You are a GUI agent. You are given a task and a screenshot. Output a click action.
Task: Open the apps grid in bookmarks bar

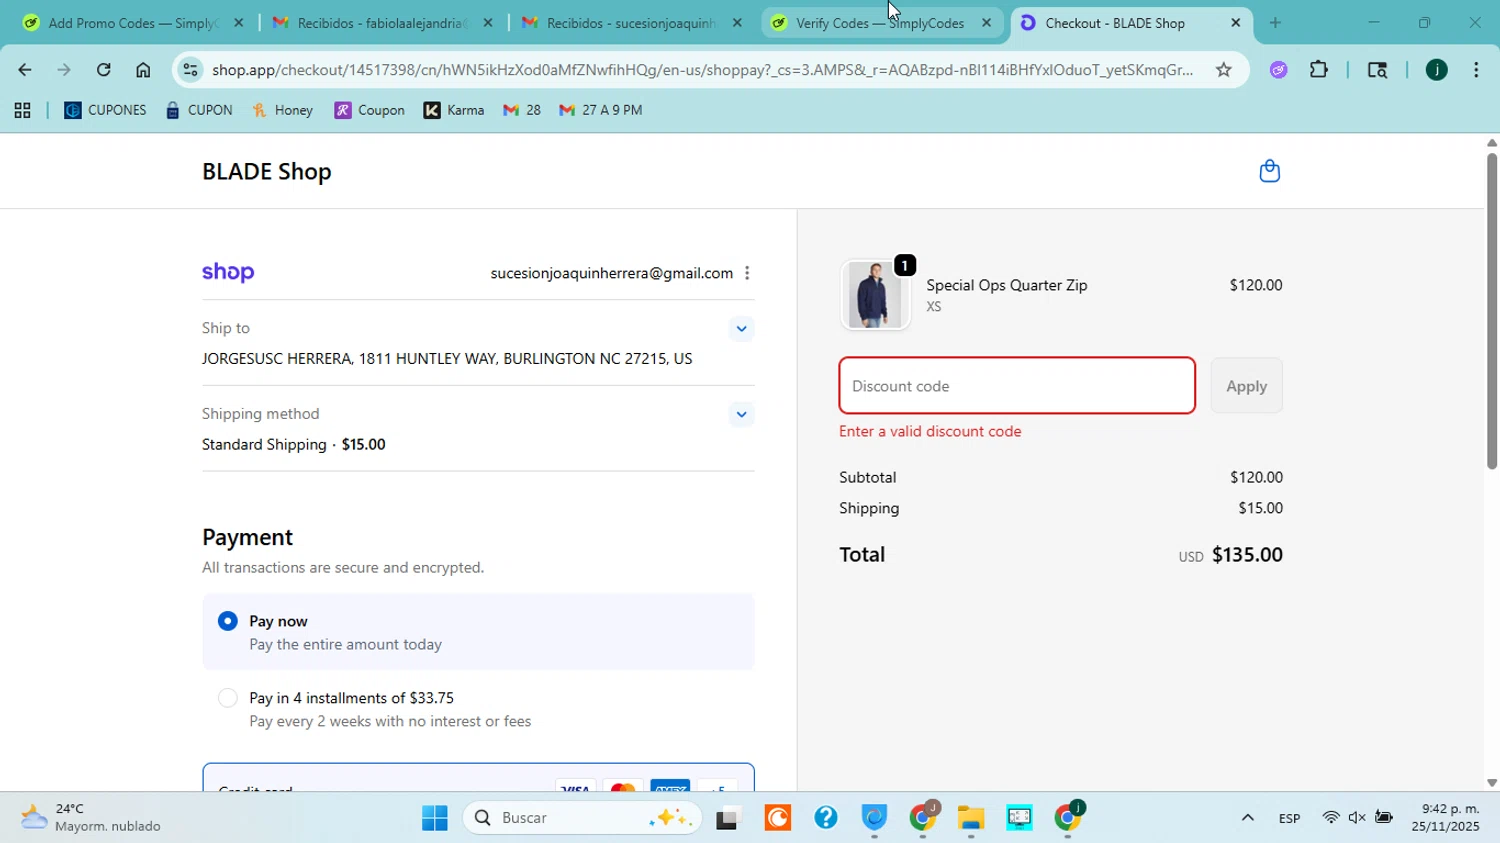pos(22,111)
